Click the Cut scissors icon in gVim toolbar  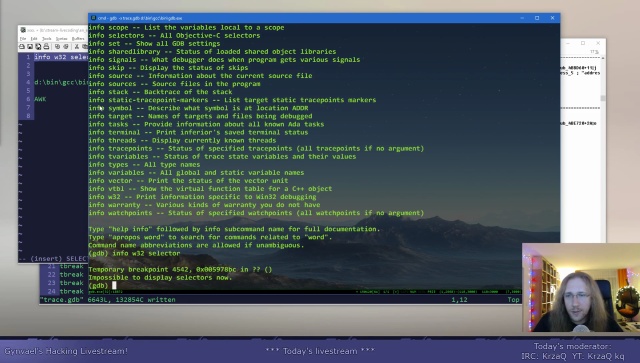[x=76, y=47]
